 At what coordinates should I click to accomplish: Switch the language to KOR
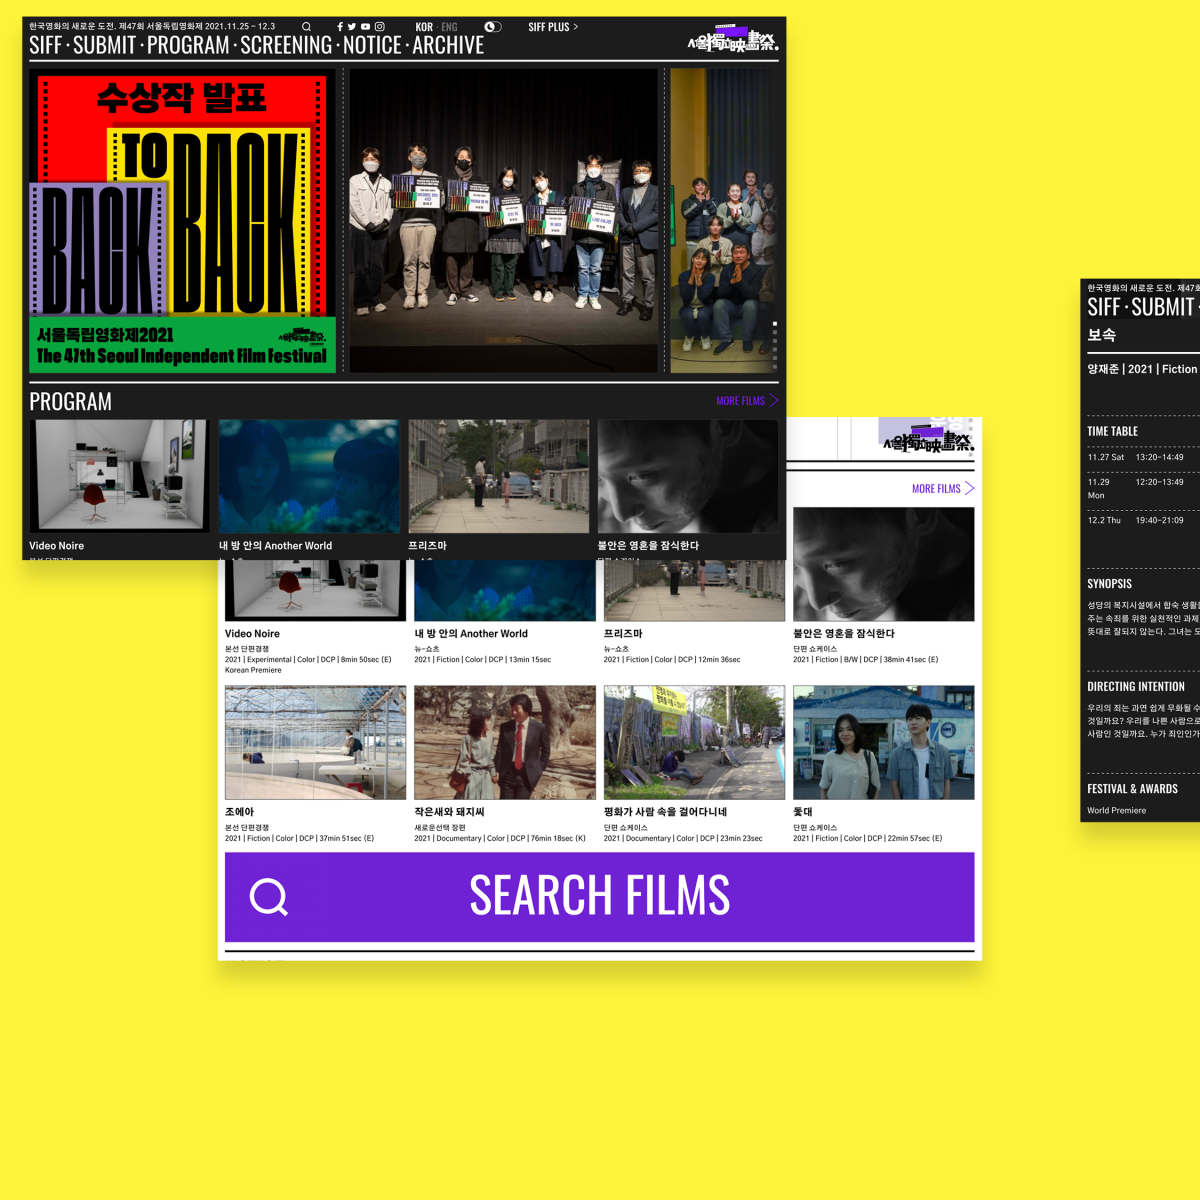tap(424, 27)
